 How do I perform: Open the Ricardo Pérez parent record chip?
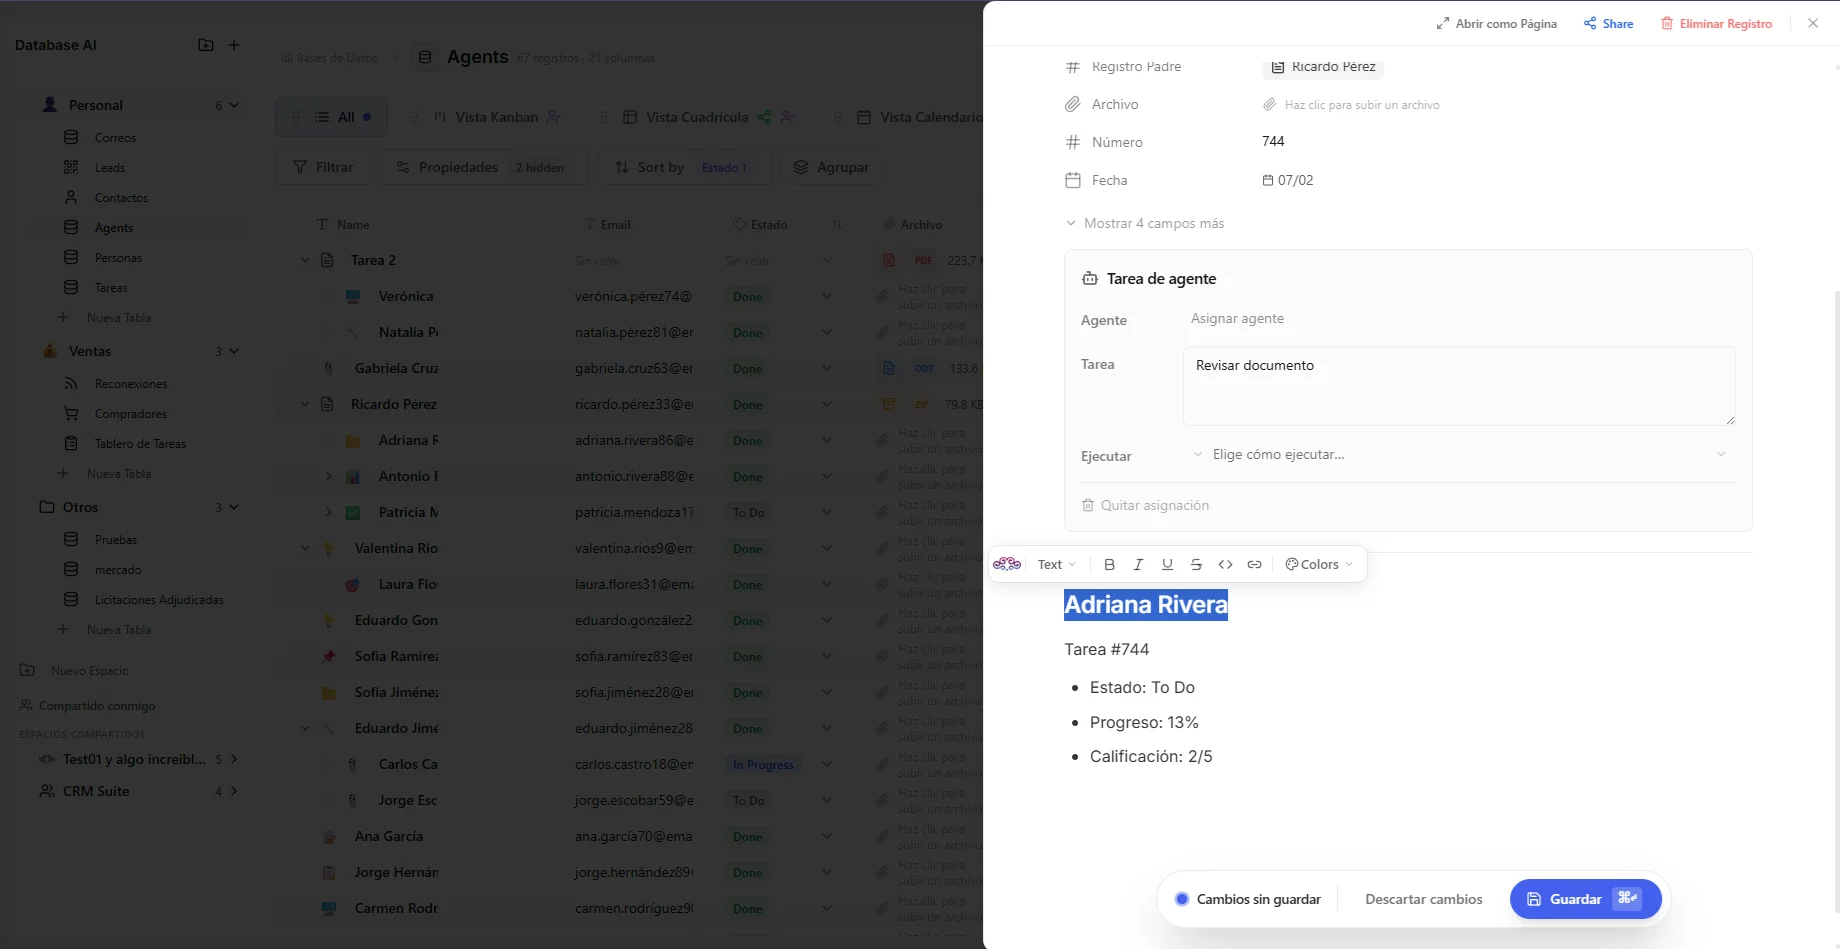[1323, 67]
